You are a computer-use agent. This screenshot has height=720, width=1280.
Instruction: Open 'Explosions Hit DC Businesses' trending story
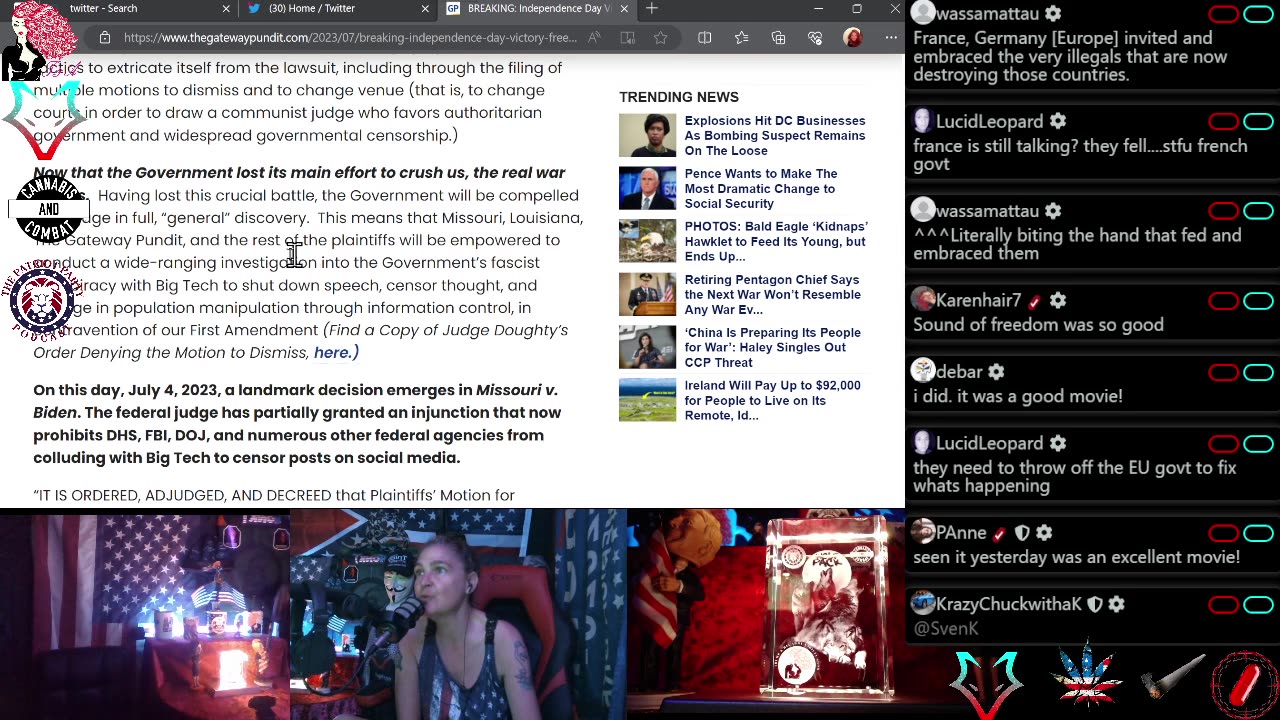775,136
